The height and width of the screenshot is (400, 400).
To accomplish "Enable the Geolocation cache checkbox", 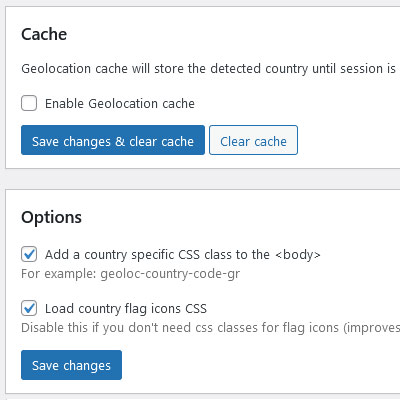I will coord(29,103).
